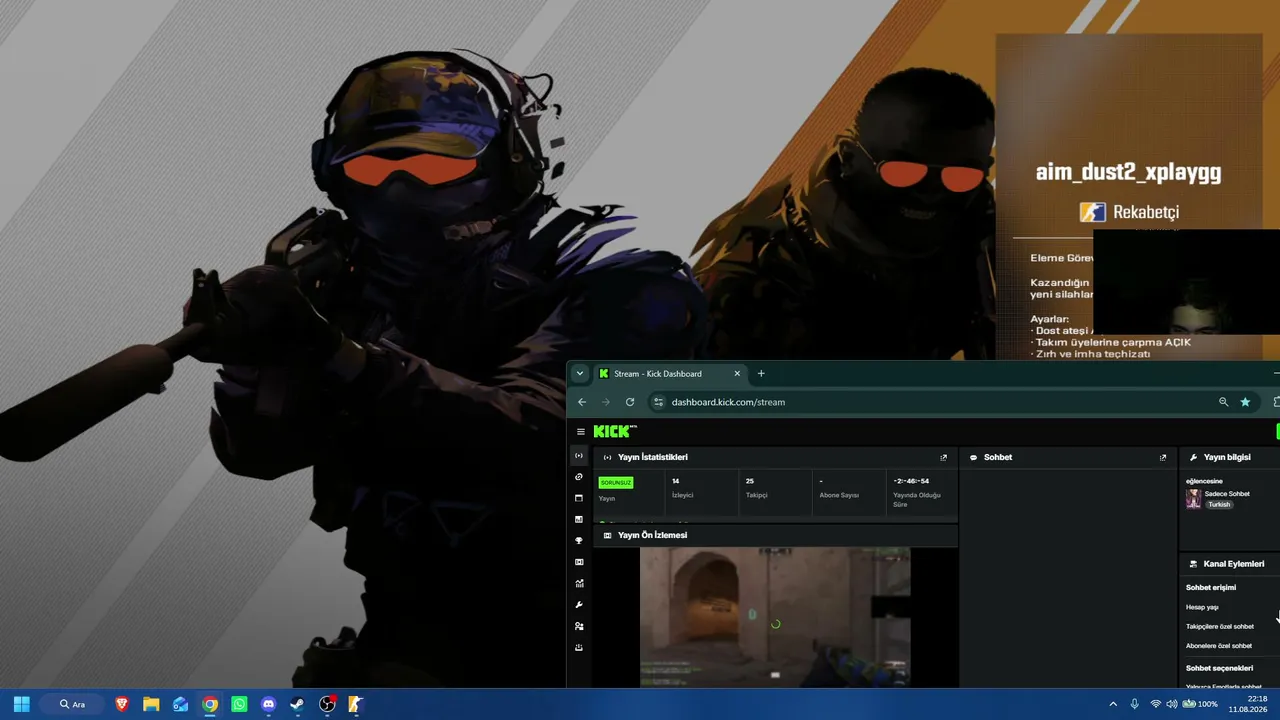Click the Yayın bilgisi panel header

[x=1227, y=457]
